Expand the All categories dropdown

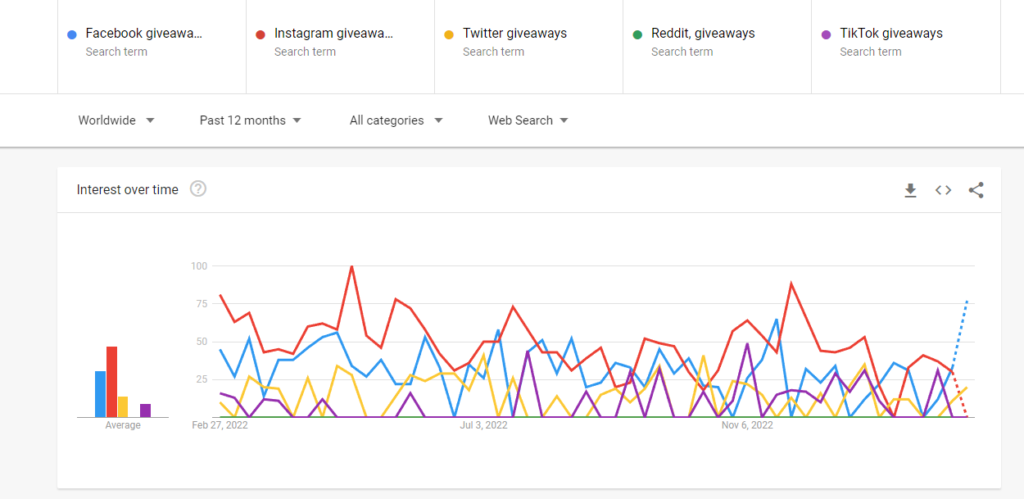(x=396, y=120)
